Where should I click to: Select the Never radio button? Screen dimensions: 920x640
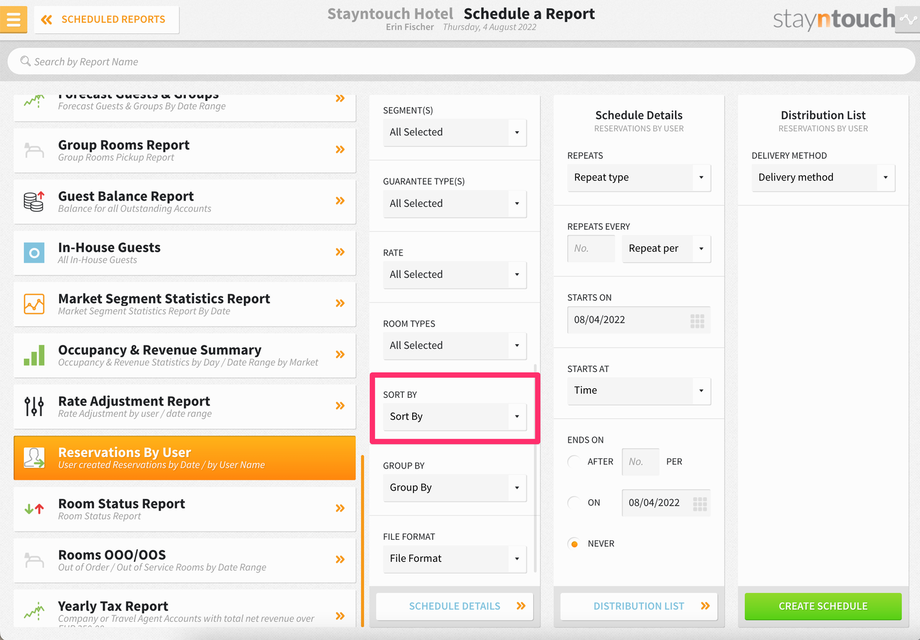pos(574,544)
